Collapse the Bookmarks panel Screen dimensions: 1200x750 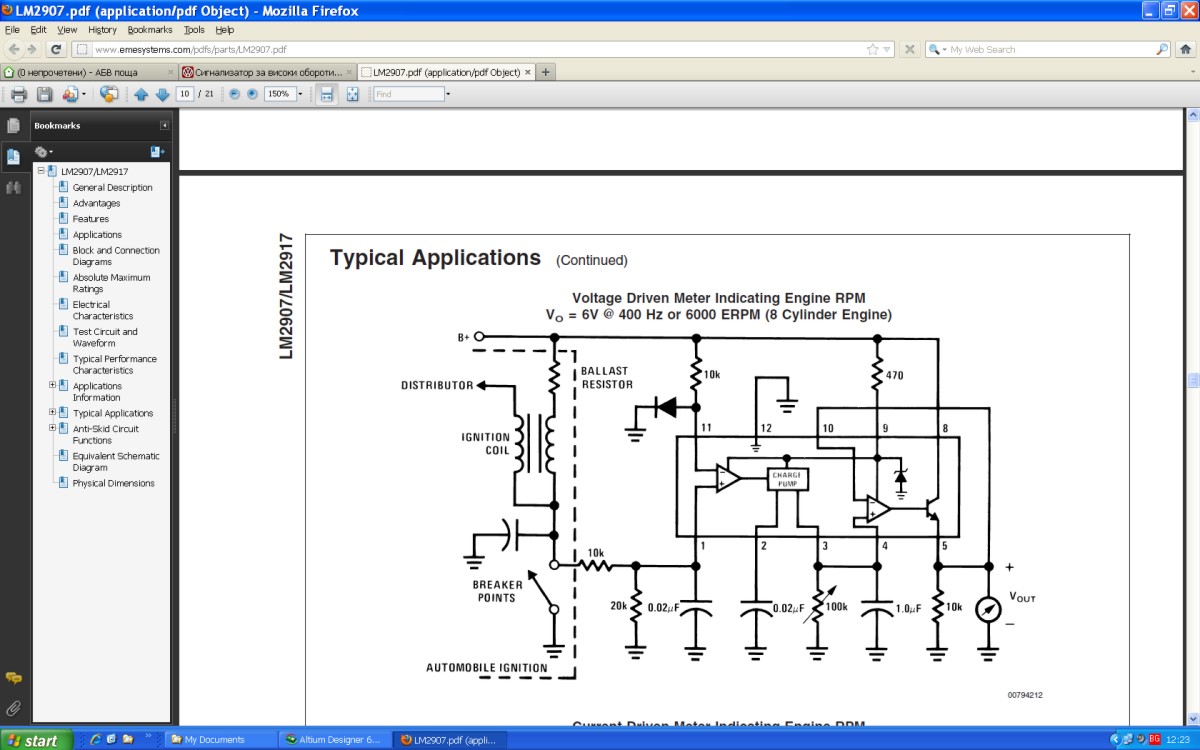click(x=165, y=126)
